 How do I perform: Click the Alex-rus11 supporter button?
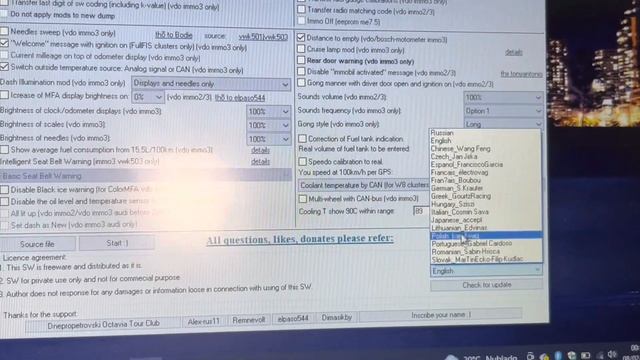[x=204, y=321]
